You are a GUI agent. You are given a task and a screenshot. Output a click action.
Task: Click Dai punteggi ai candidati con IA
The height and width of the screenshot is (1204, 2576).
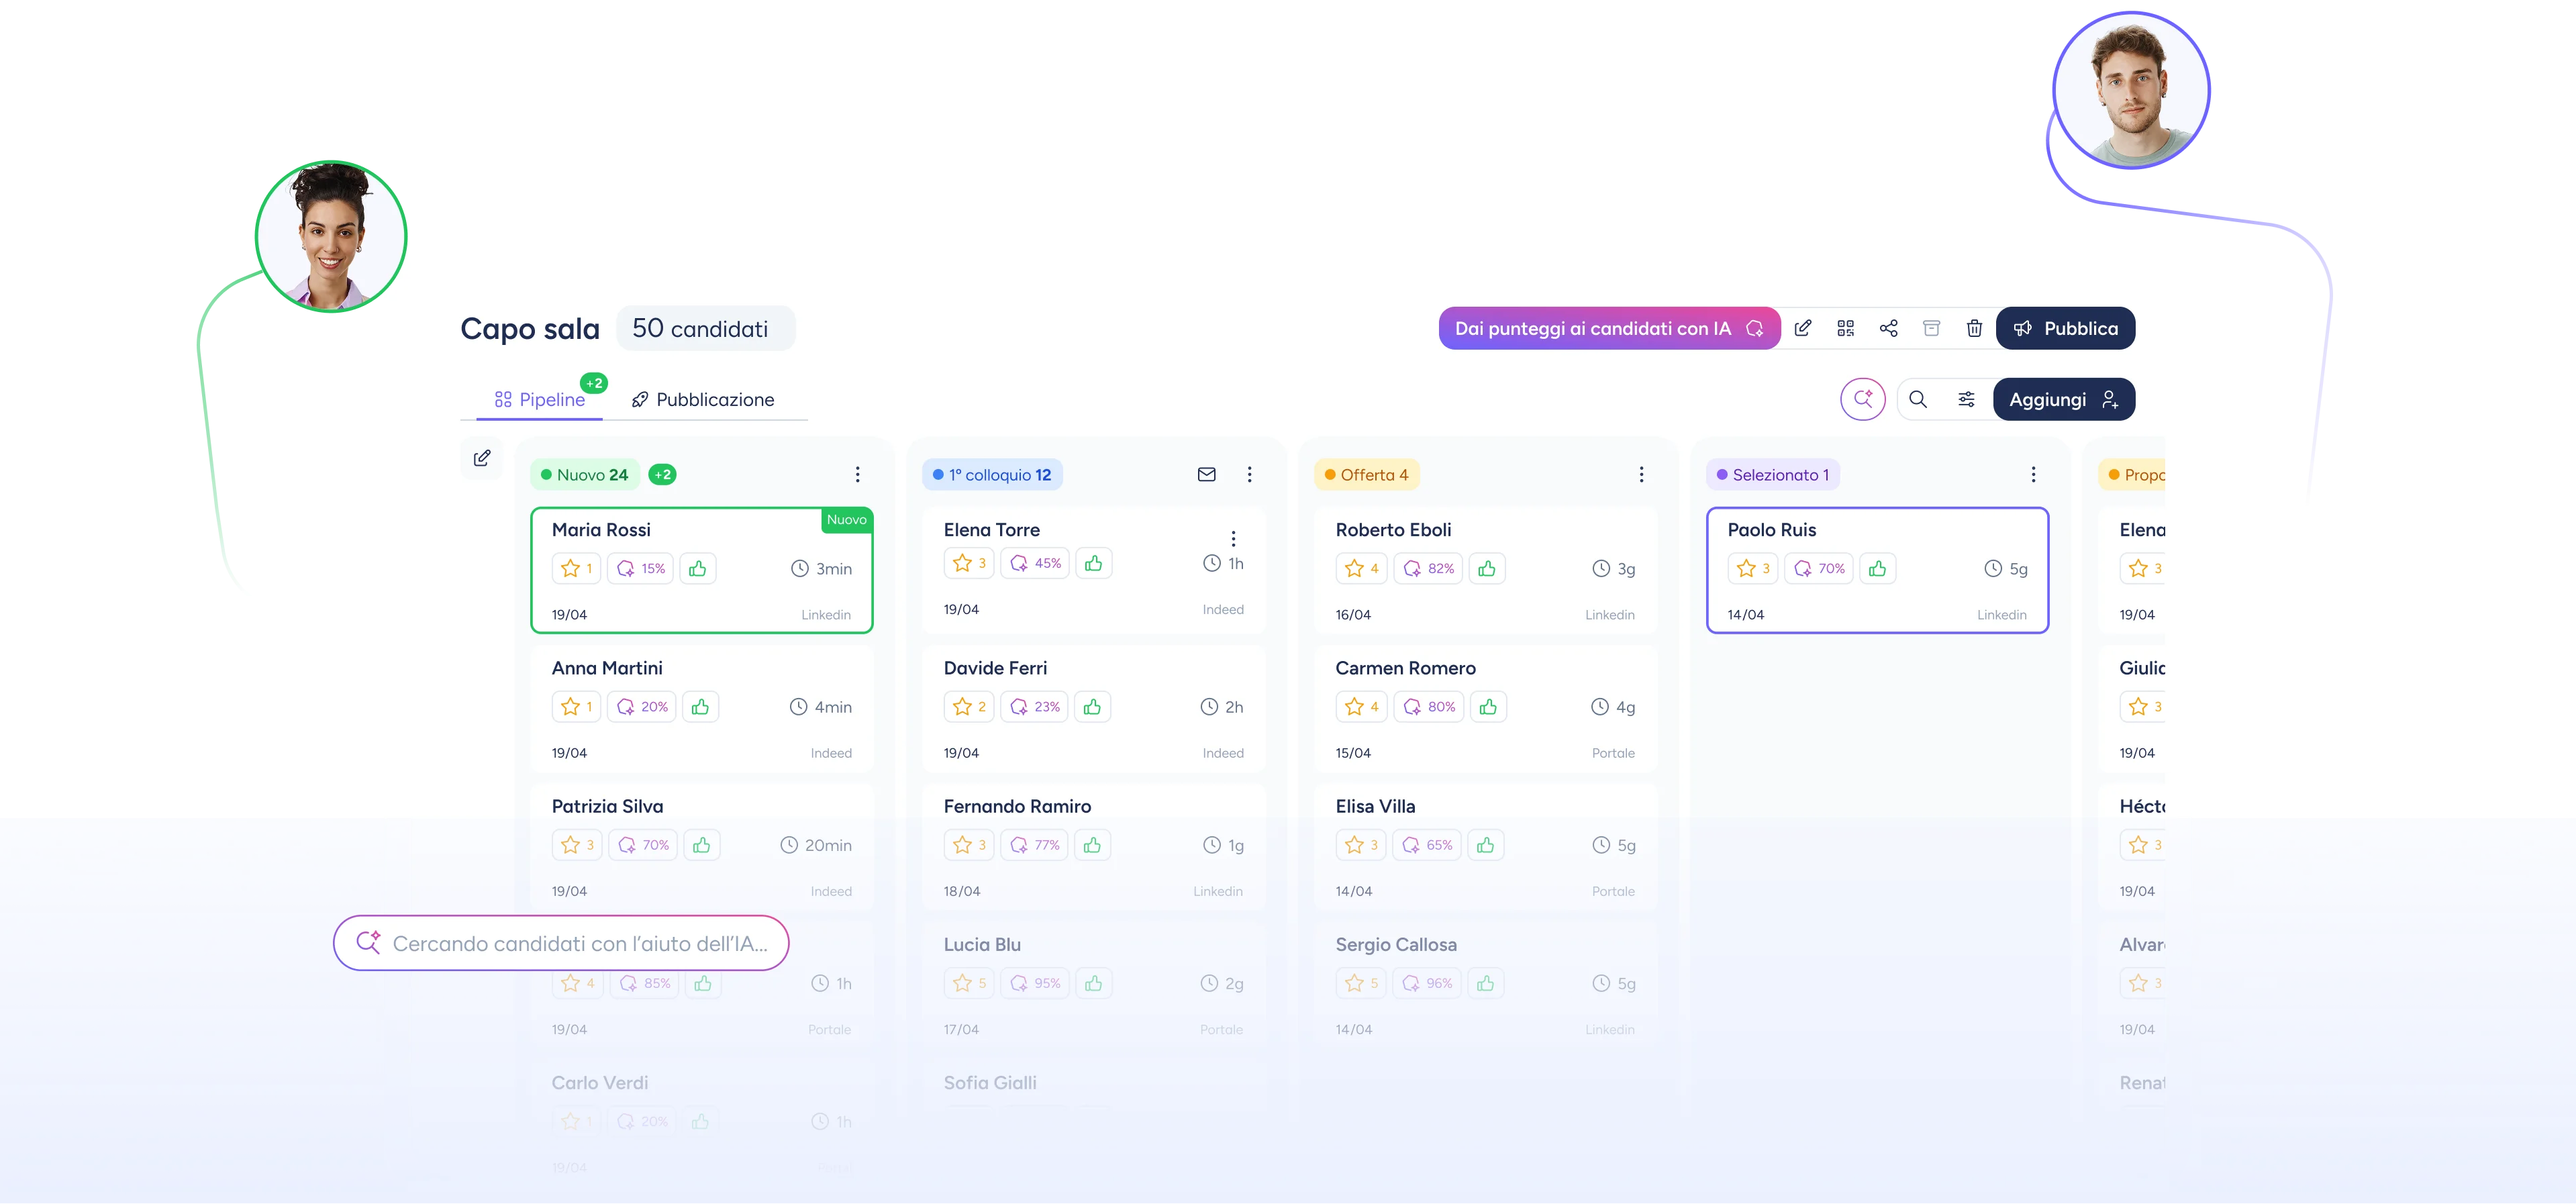(1609, 328)
